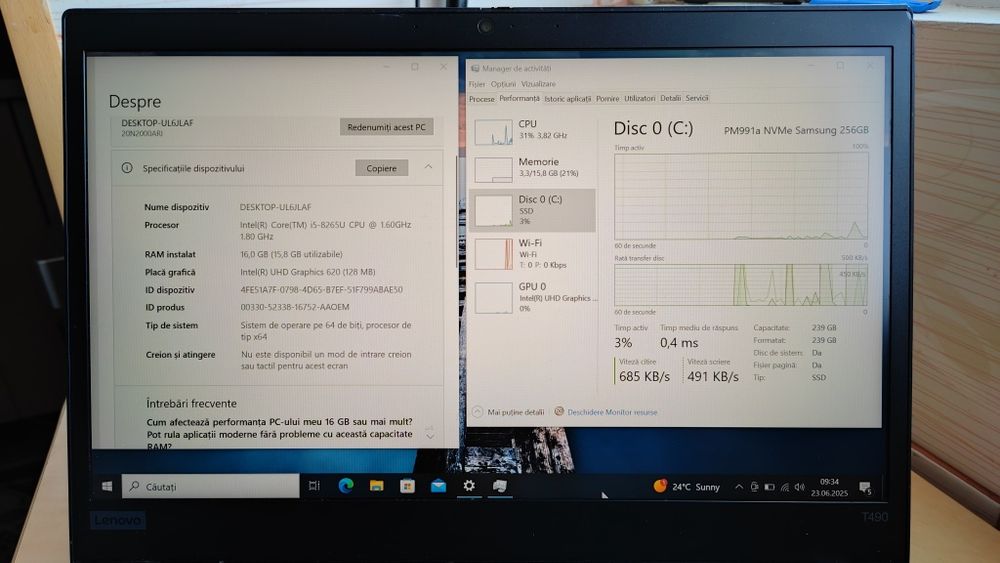Click the info icon beside Specificațiile dispozitivului
Screen dimensions: 1000x563
127,168
